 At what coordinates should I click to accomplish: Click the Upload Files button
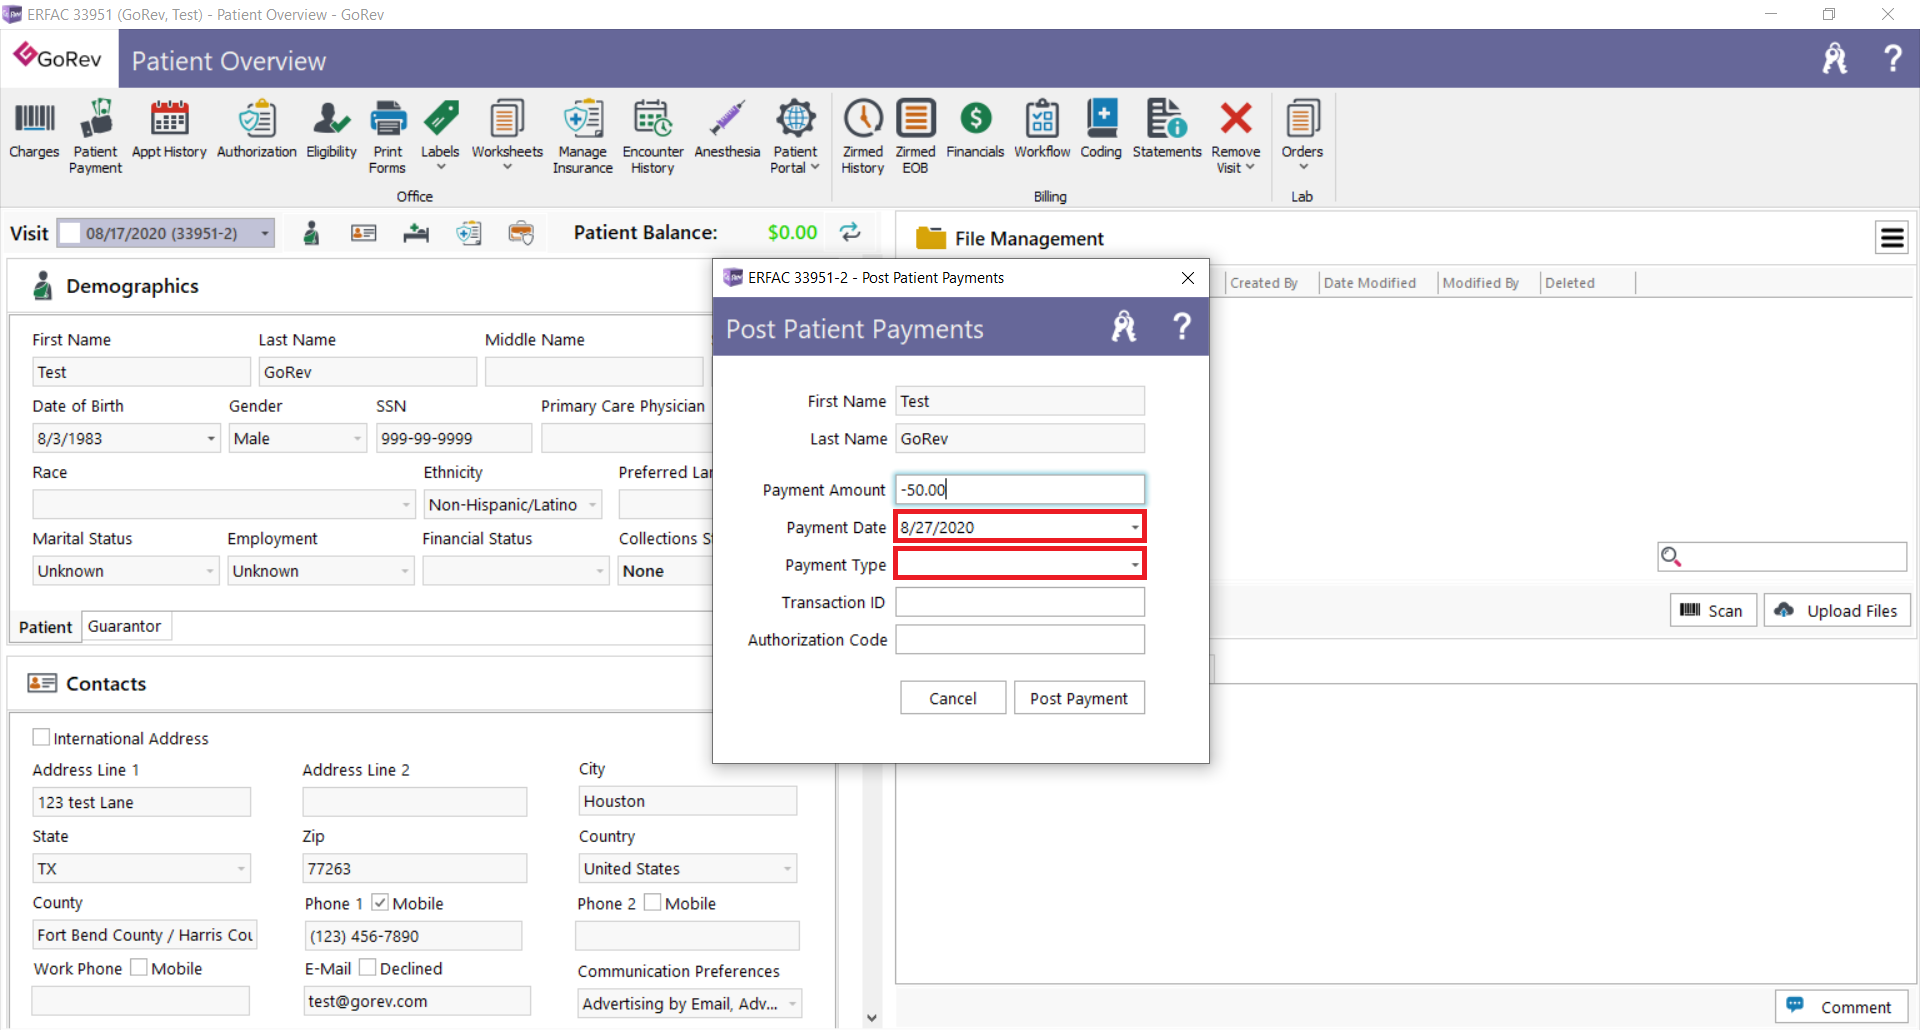point(1837,610)
